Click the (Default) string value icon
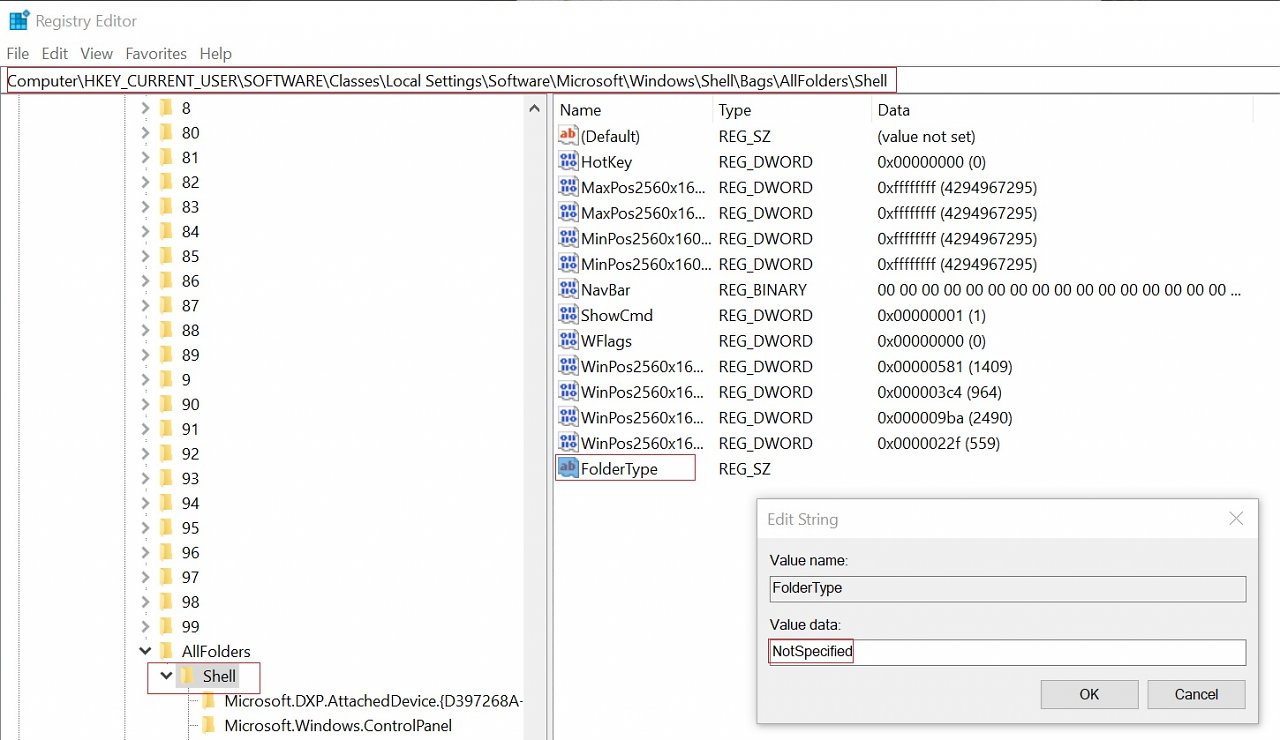Image resolution: width=1280 pixels, height=740 pixels. click(x=568, y=136)
